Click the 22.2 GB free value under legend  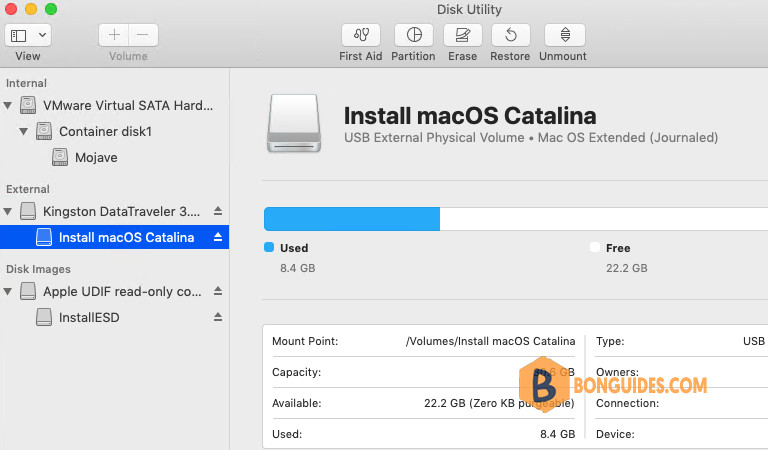coord(627,268)
